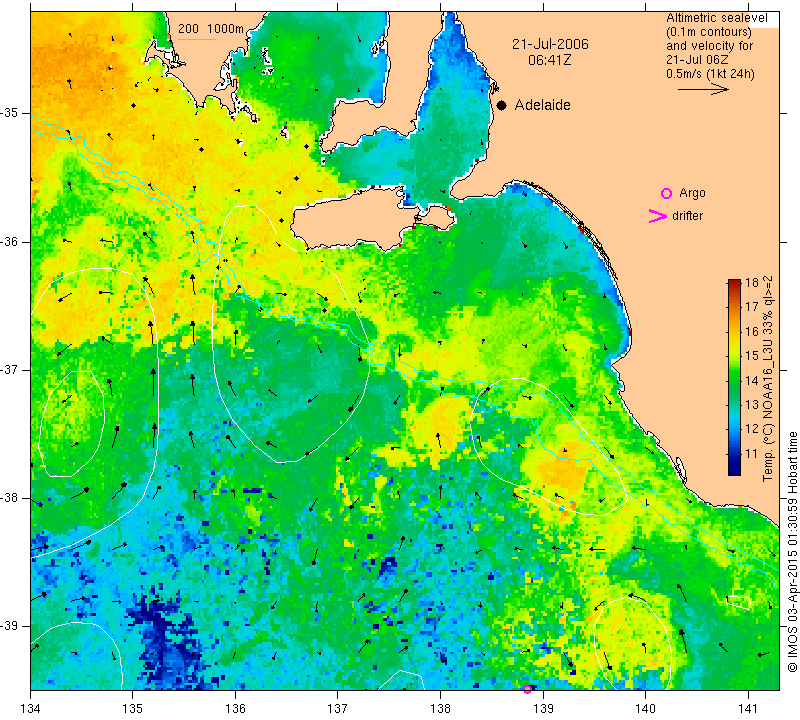Click the 141 longitude axis label

(x=748, y=709)
